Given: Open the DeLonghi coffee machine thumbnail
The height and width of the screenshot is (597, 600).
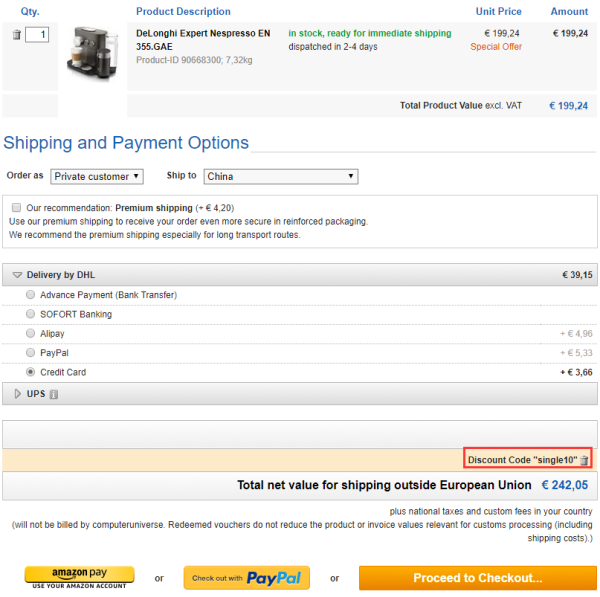Looking at the screenshot, I should click(92, 53).
